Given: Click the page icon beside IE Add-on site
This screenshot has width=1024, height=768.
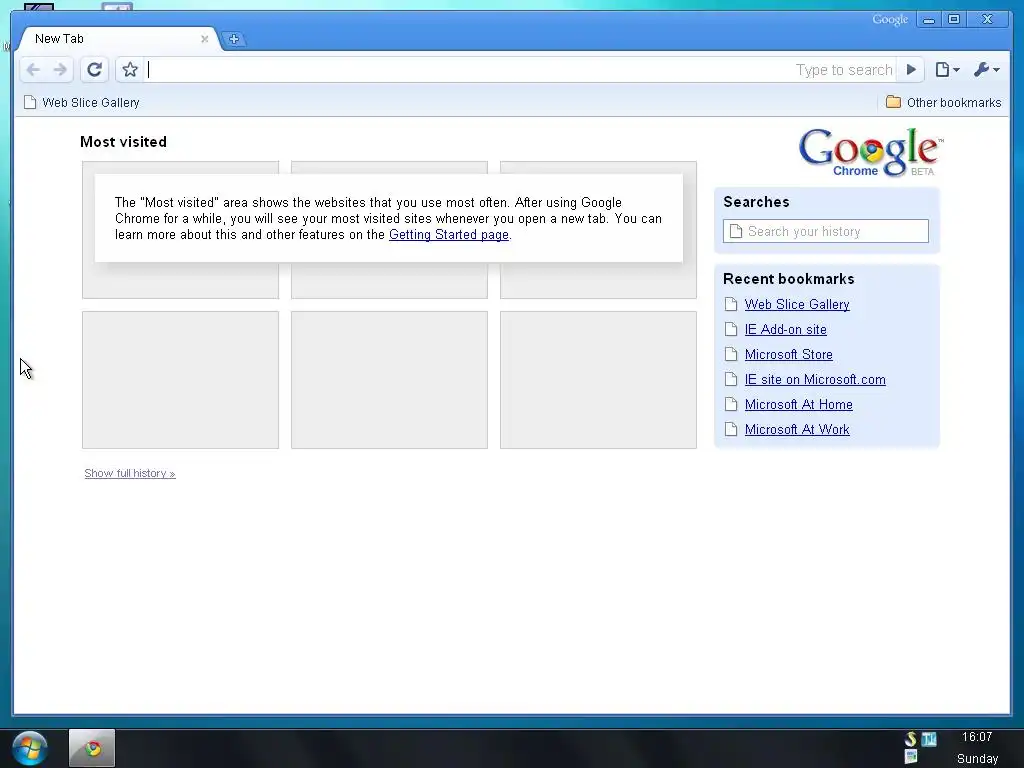Looking at the screenshot, I should click(731, 329).
